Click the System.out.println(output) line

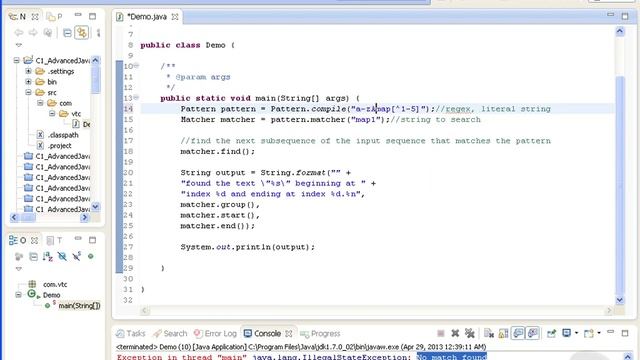tap(248, 247)
